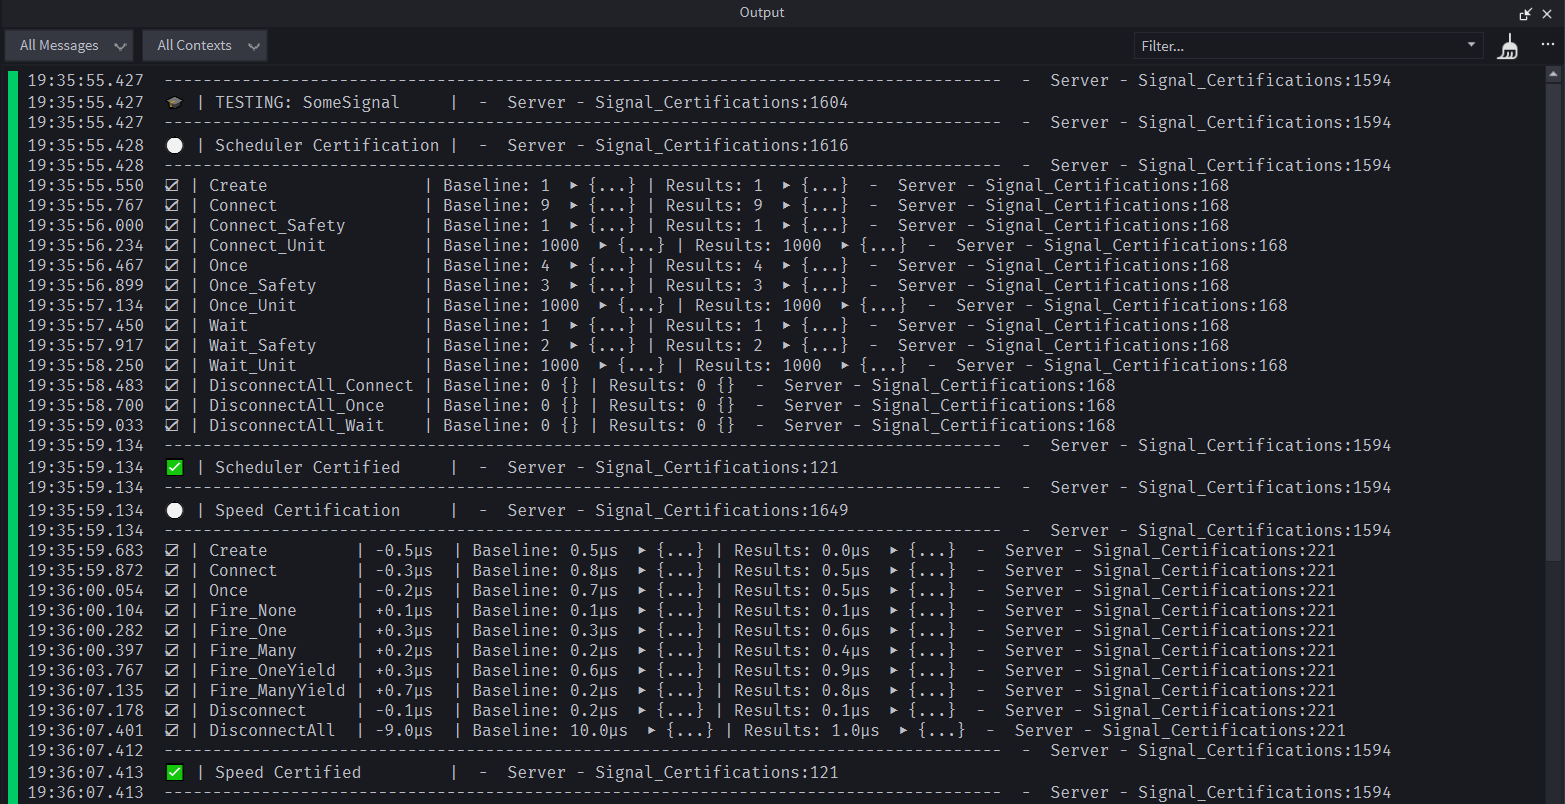Expand the Results 0.0µs table in the Speed Create row
Image resolution: width=1565 pixels, height=804 pixels.
pos(895,551)
